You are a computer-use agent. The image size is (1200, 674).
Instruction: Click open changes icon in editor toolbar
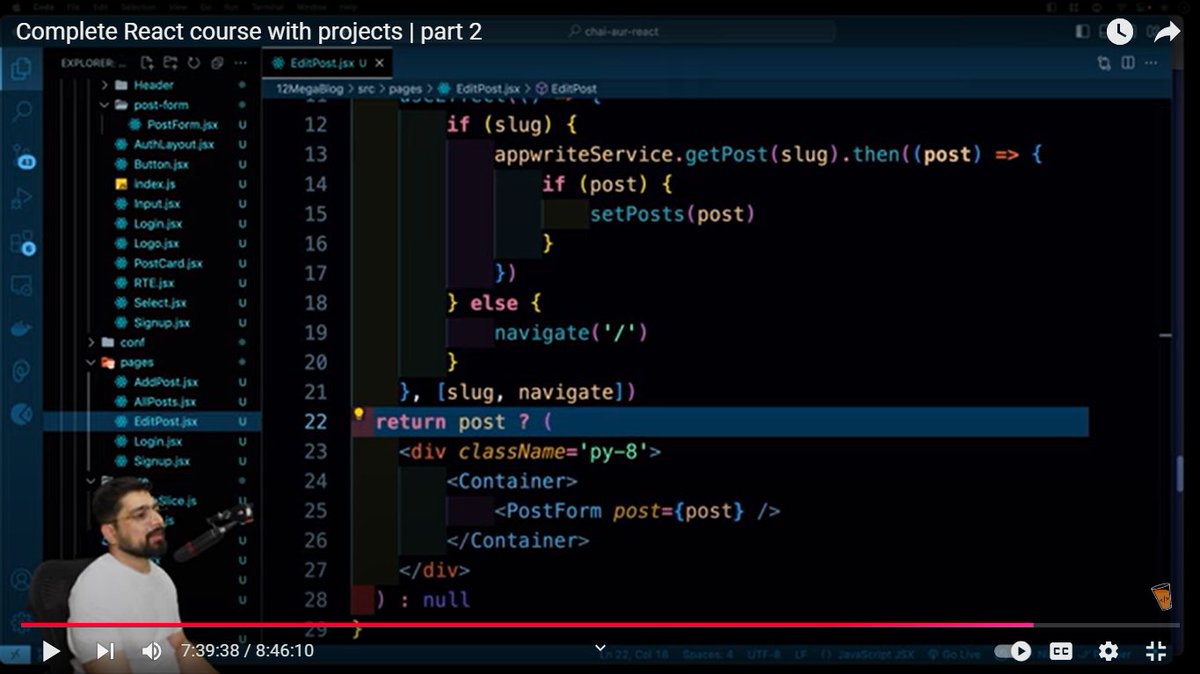1104,63
